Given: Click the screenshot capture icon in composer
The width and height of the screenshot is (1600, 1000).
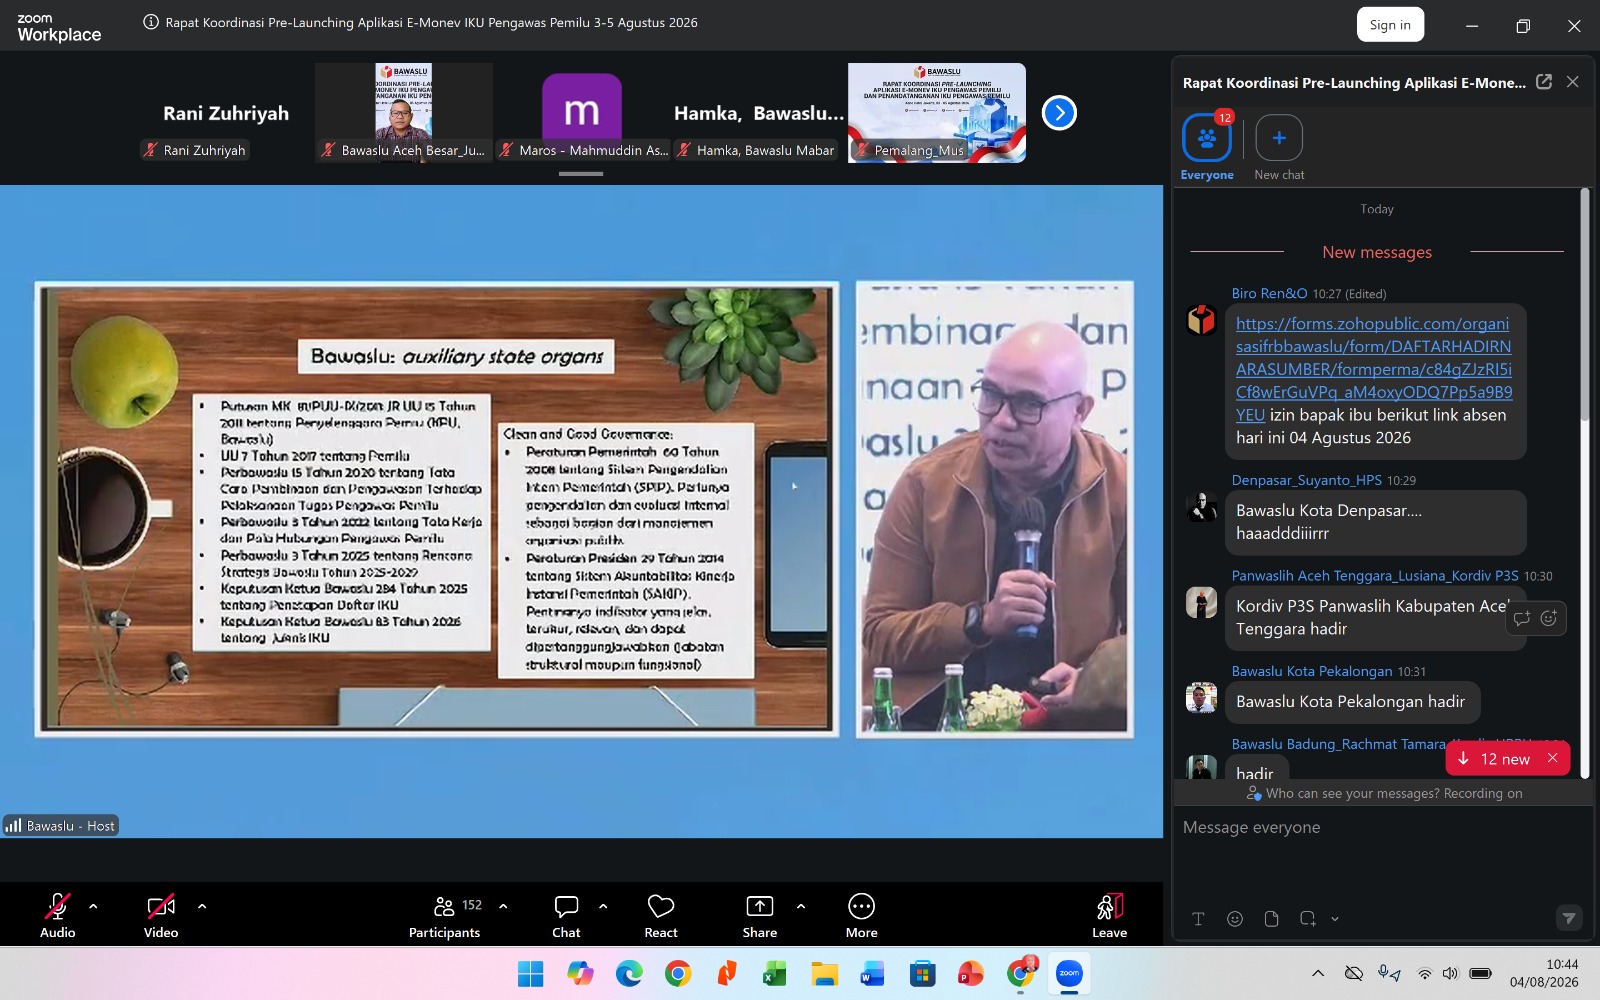Looking at the screenshot, I should click(1307, 919).
